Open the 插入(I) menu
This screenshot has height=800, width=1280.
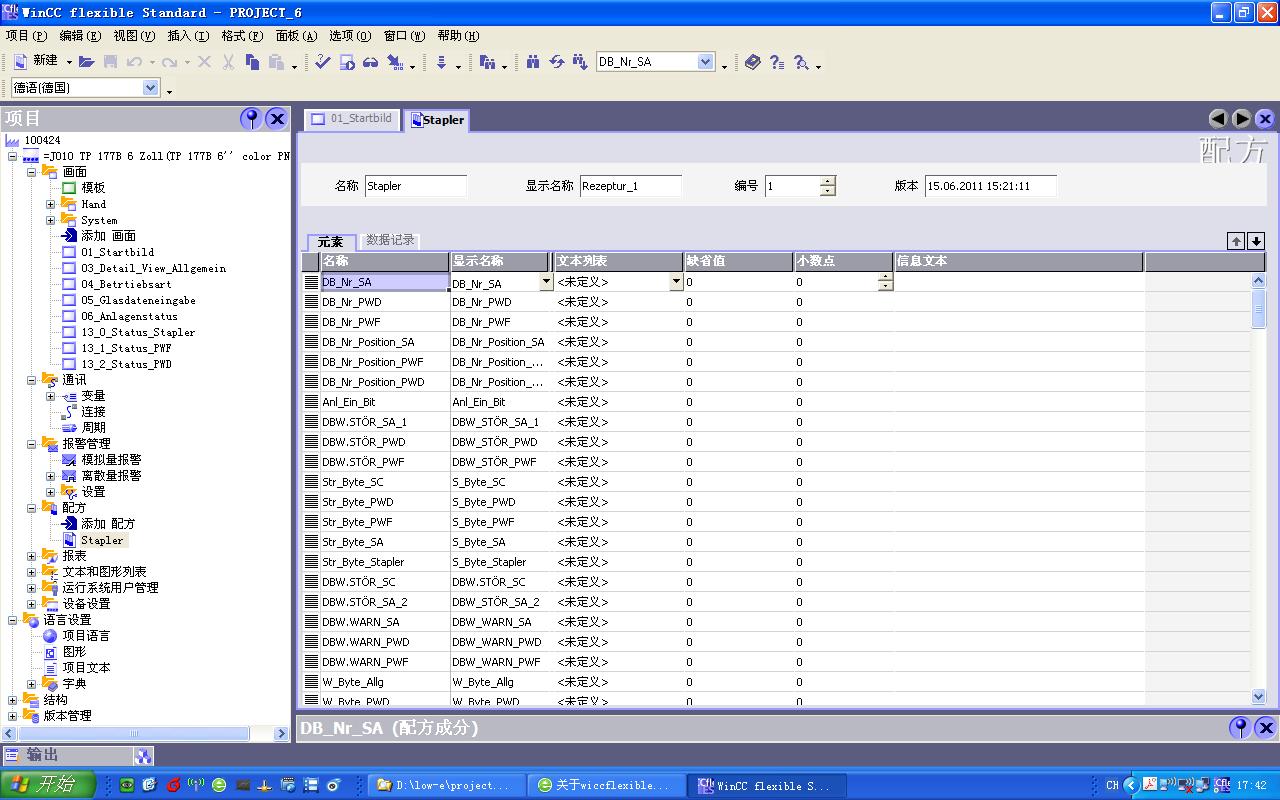(188, 36)
